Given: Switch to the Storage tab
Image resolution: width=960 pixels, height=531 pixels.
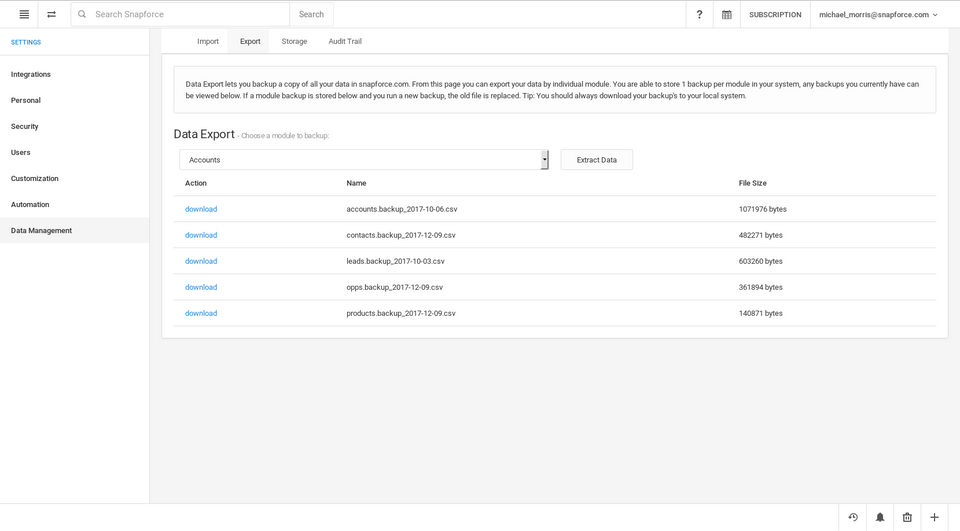Looking at the screenshot, I should (x=294, y=41).
